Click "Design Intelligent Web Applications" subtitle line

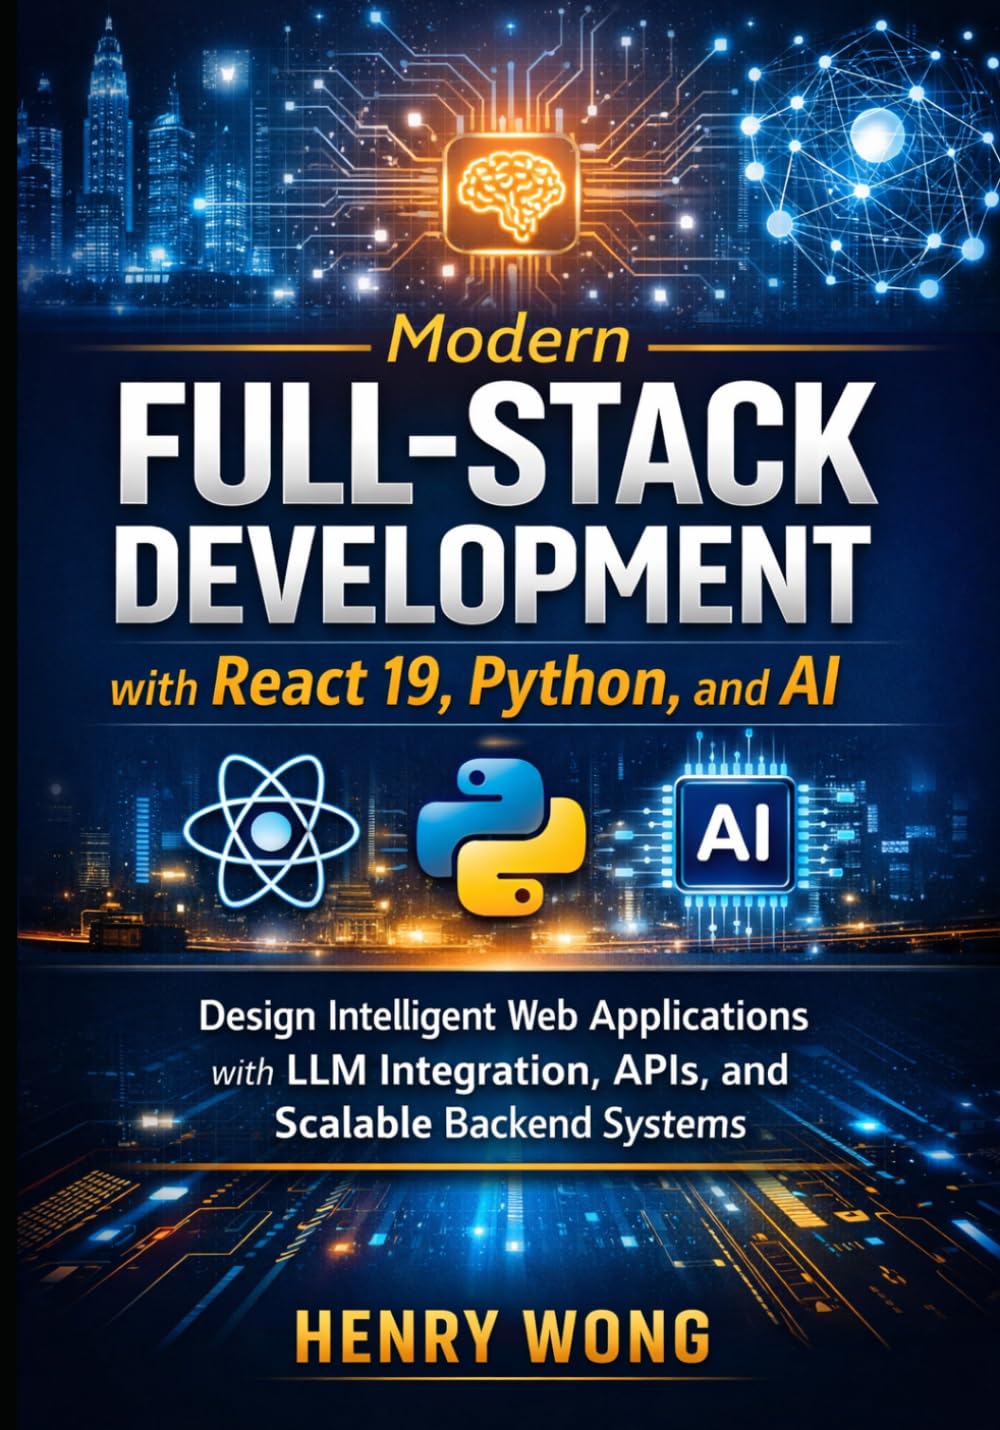(x=504, y=1018)
